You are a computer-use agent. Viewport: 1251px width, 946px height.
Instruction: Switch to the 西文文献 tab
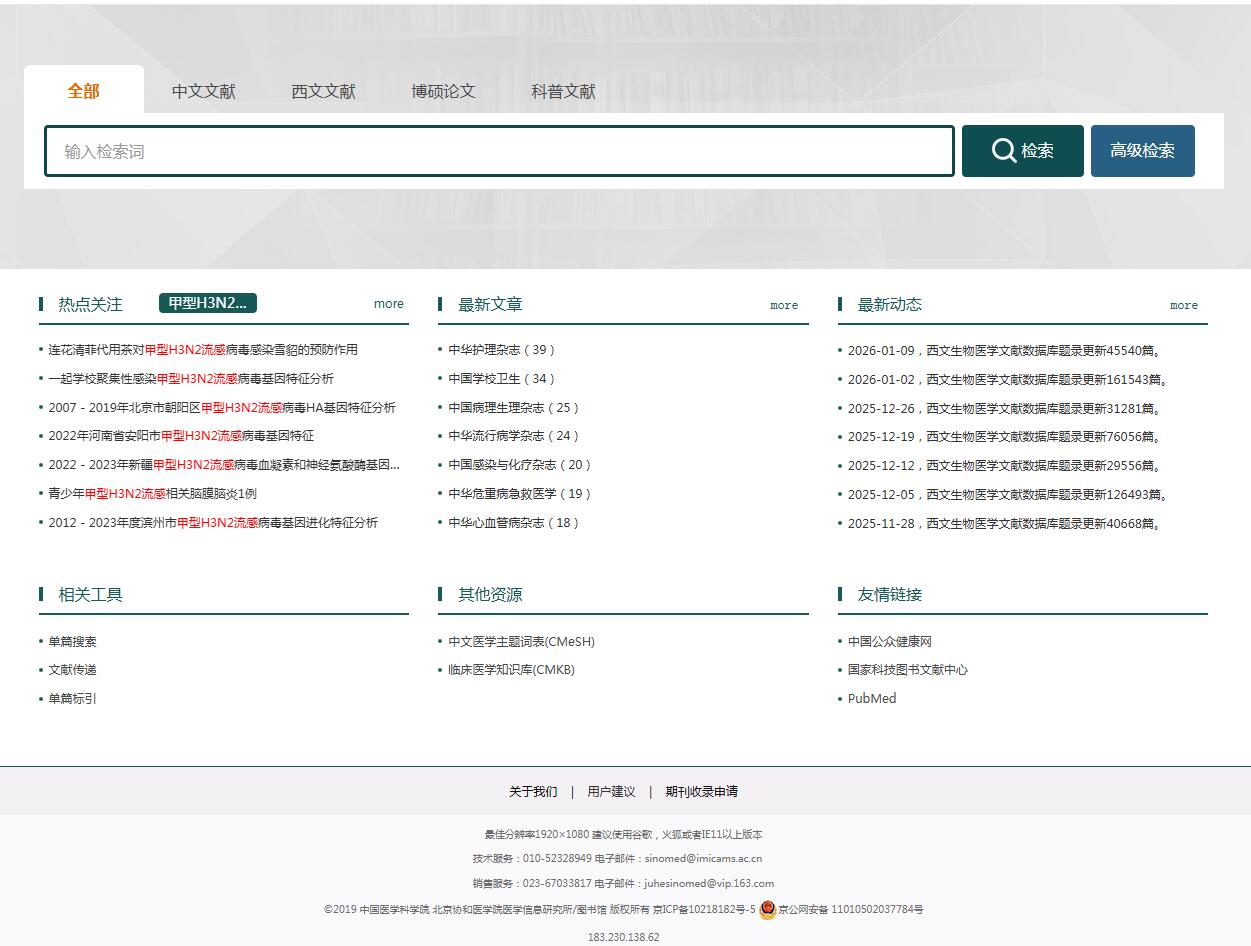[x=323, y=91]
